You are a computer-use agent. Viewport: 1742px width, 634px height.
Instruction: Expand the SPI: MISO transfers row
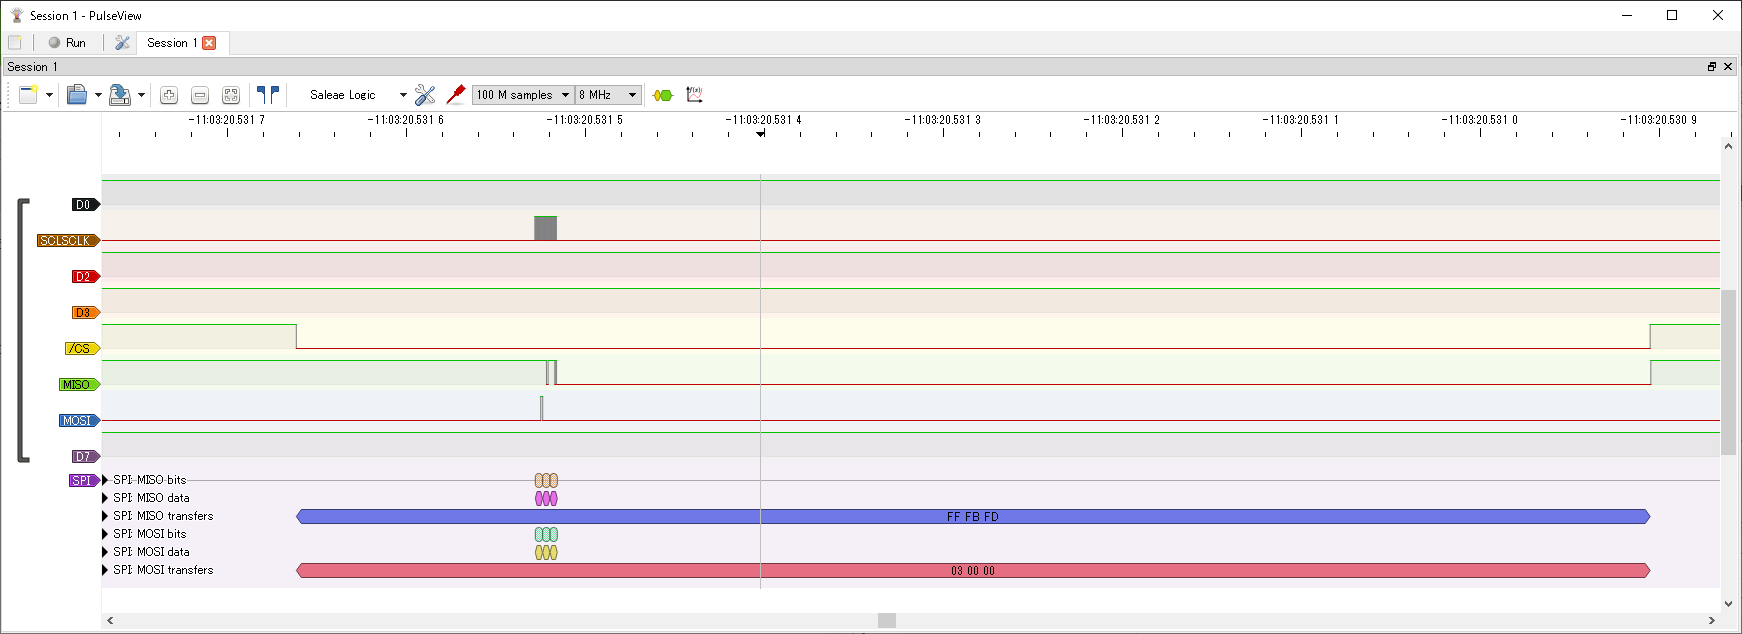[105, 516]
